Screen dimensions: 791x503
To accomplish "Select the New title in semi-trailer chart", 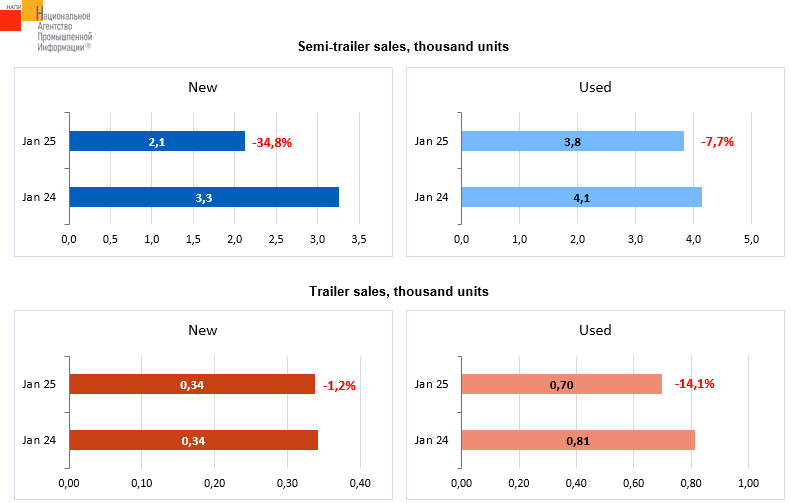I will [203, 87].
